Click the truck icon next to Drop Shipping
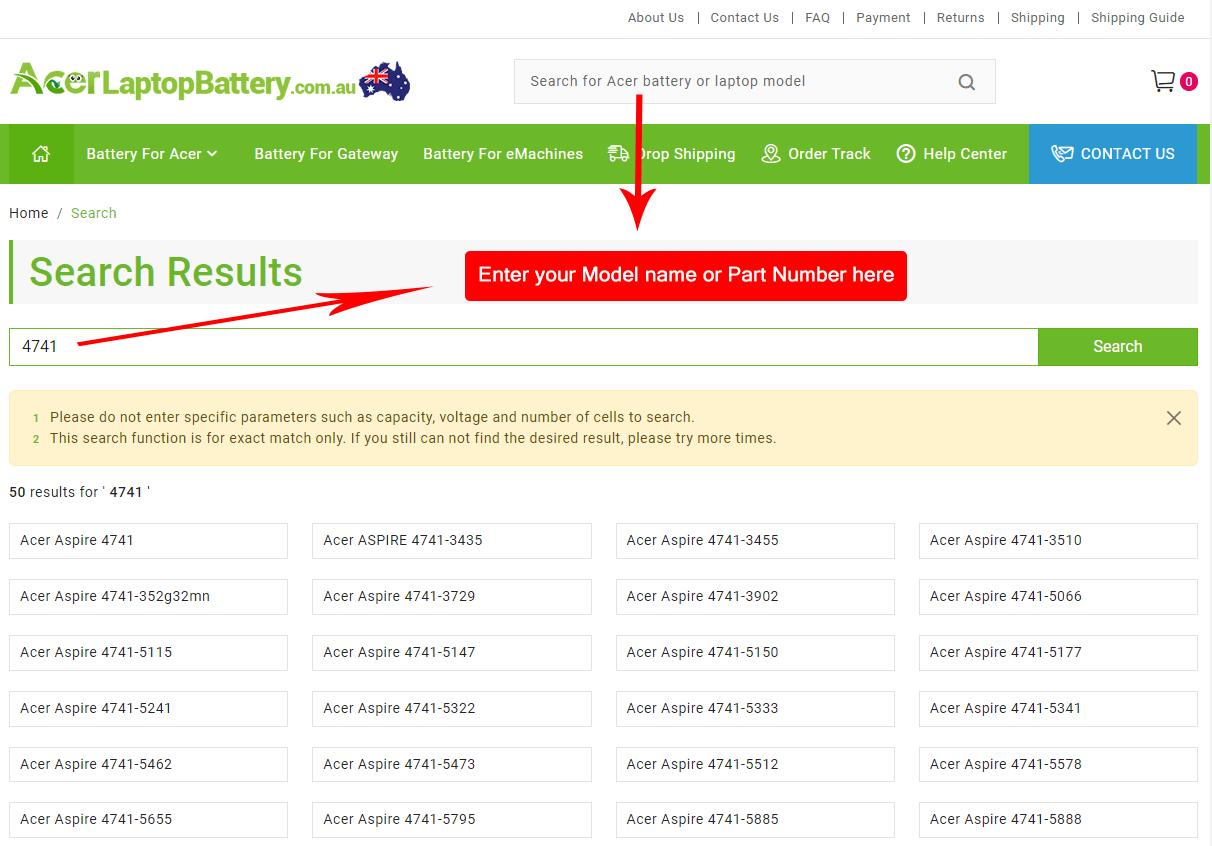The width and height of the screenshot is (1212, 846). pyautogui.click(x=618, y=153)
